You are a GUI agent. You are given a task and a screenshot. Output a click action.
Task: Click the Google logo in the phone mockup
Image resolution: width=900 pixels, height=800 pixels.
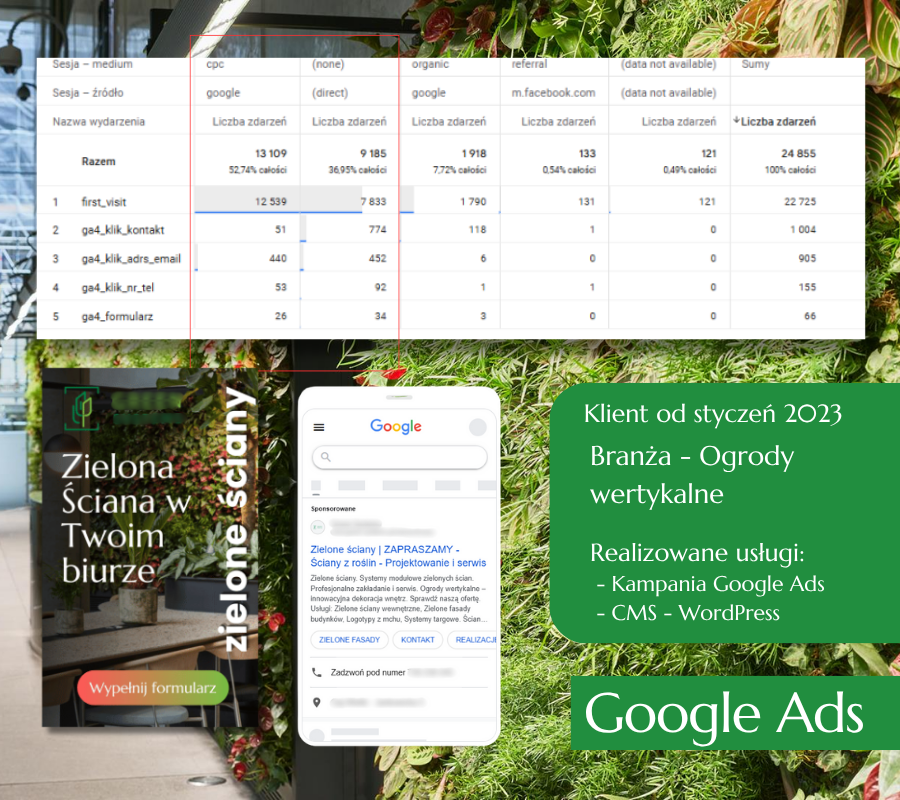tap(395, 426)
